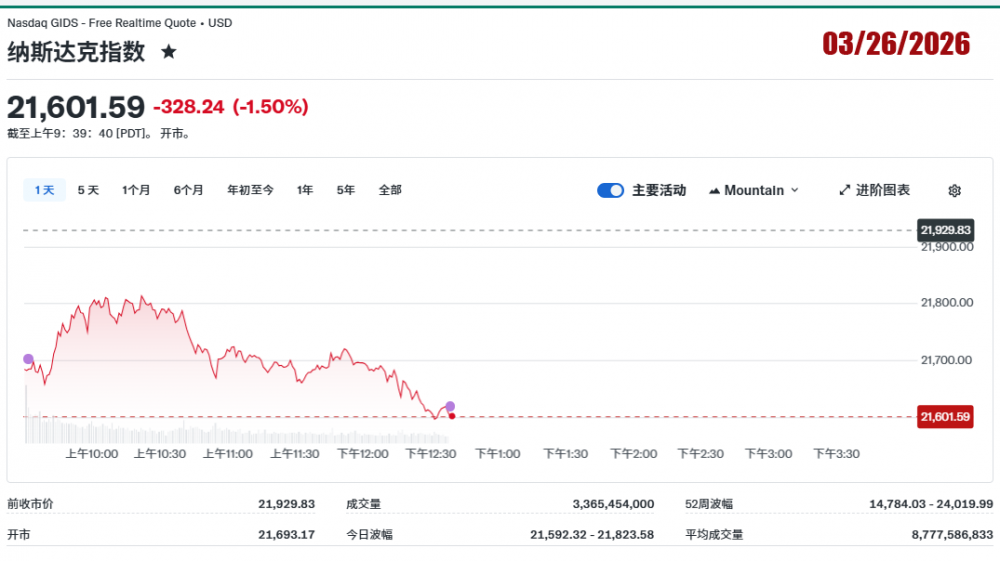Switch to the 5天 range
Image resolution: width=1000 pixels, height=561 pixels.
coord(88,190)
